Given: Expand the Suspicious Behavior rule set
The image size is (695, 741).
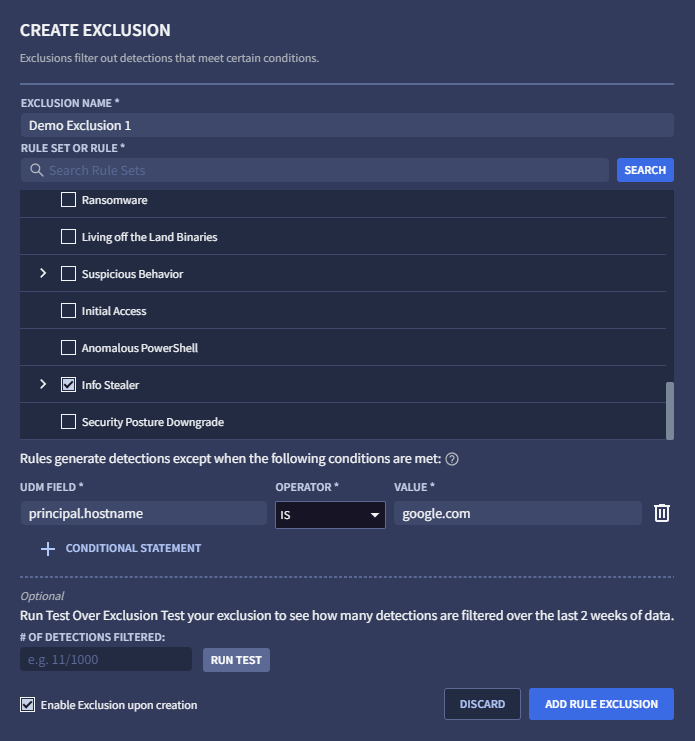Looking at the screenshot, I should [43, 274].
